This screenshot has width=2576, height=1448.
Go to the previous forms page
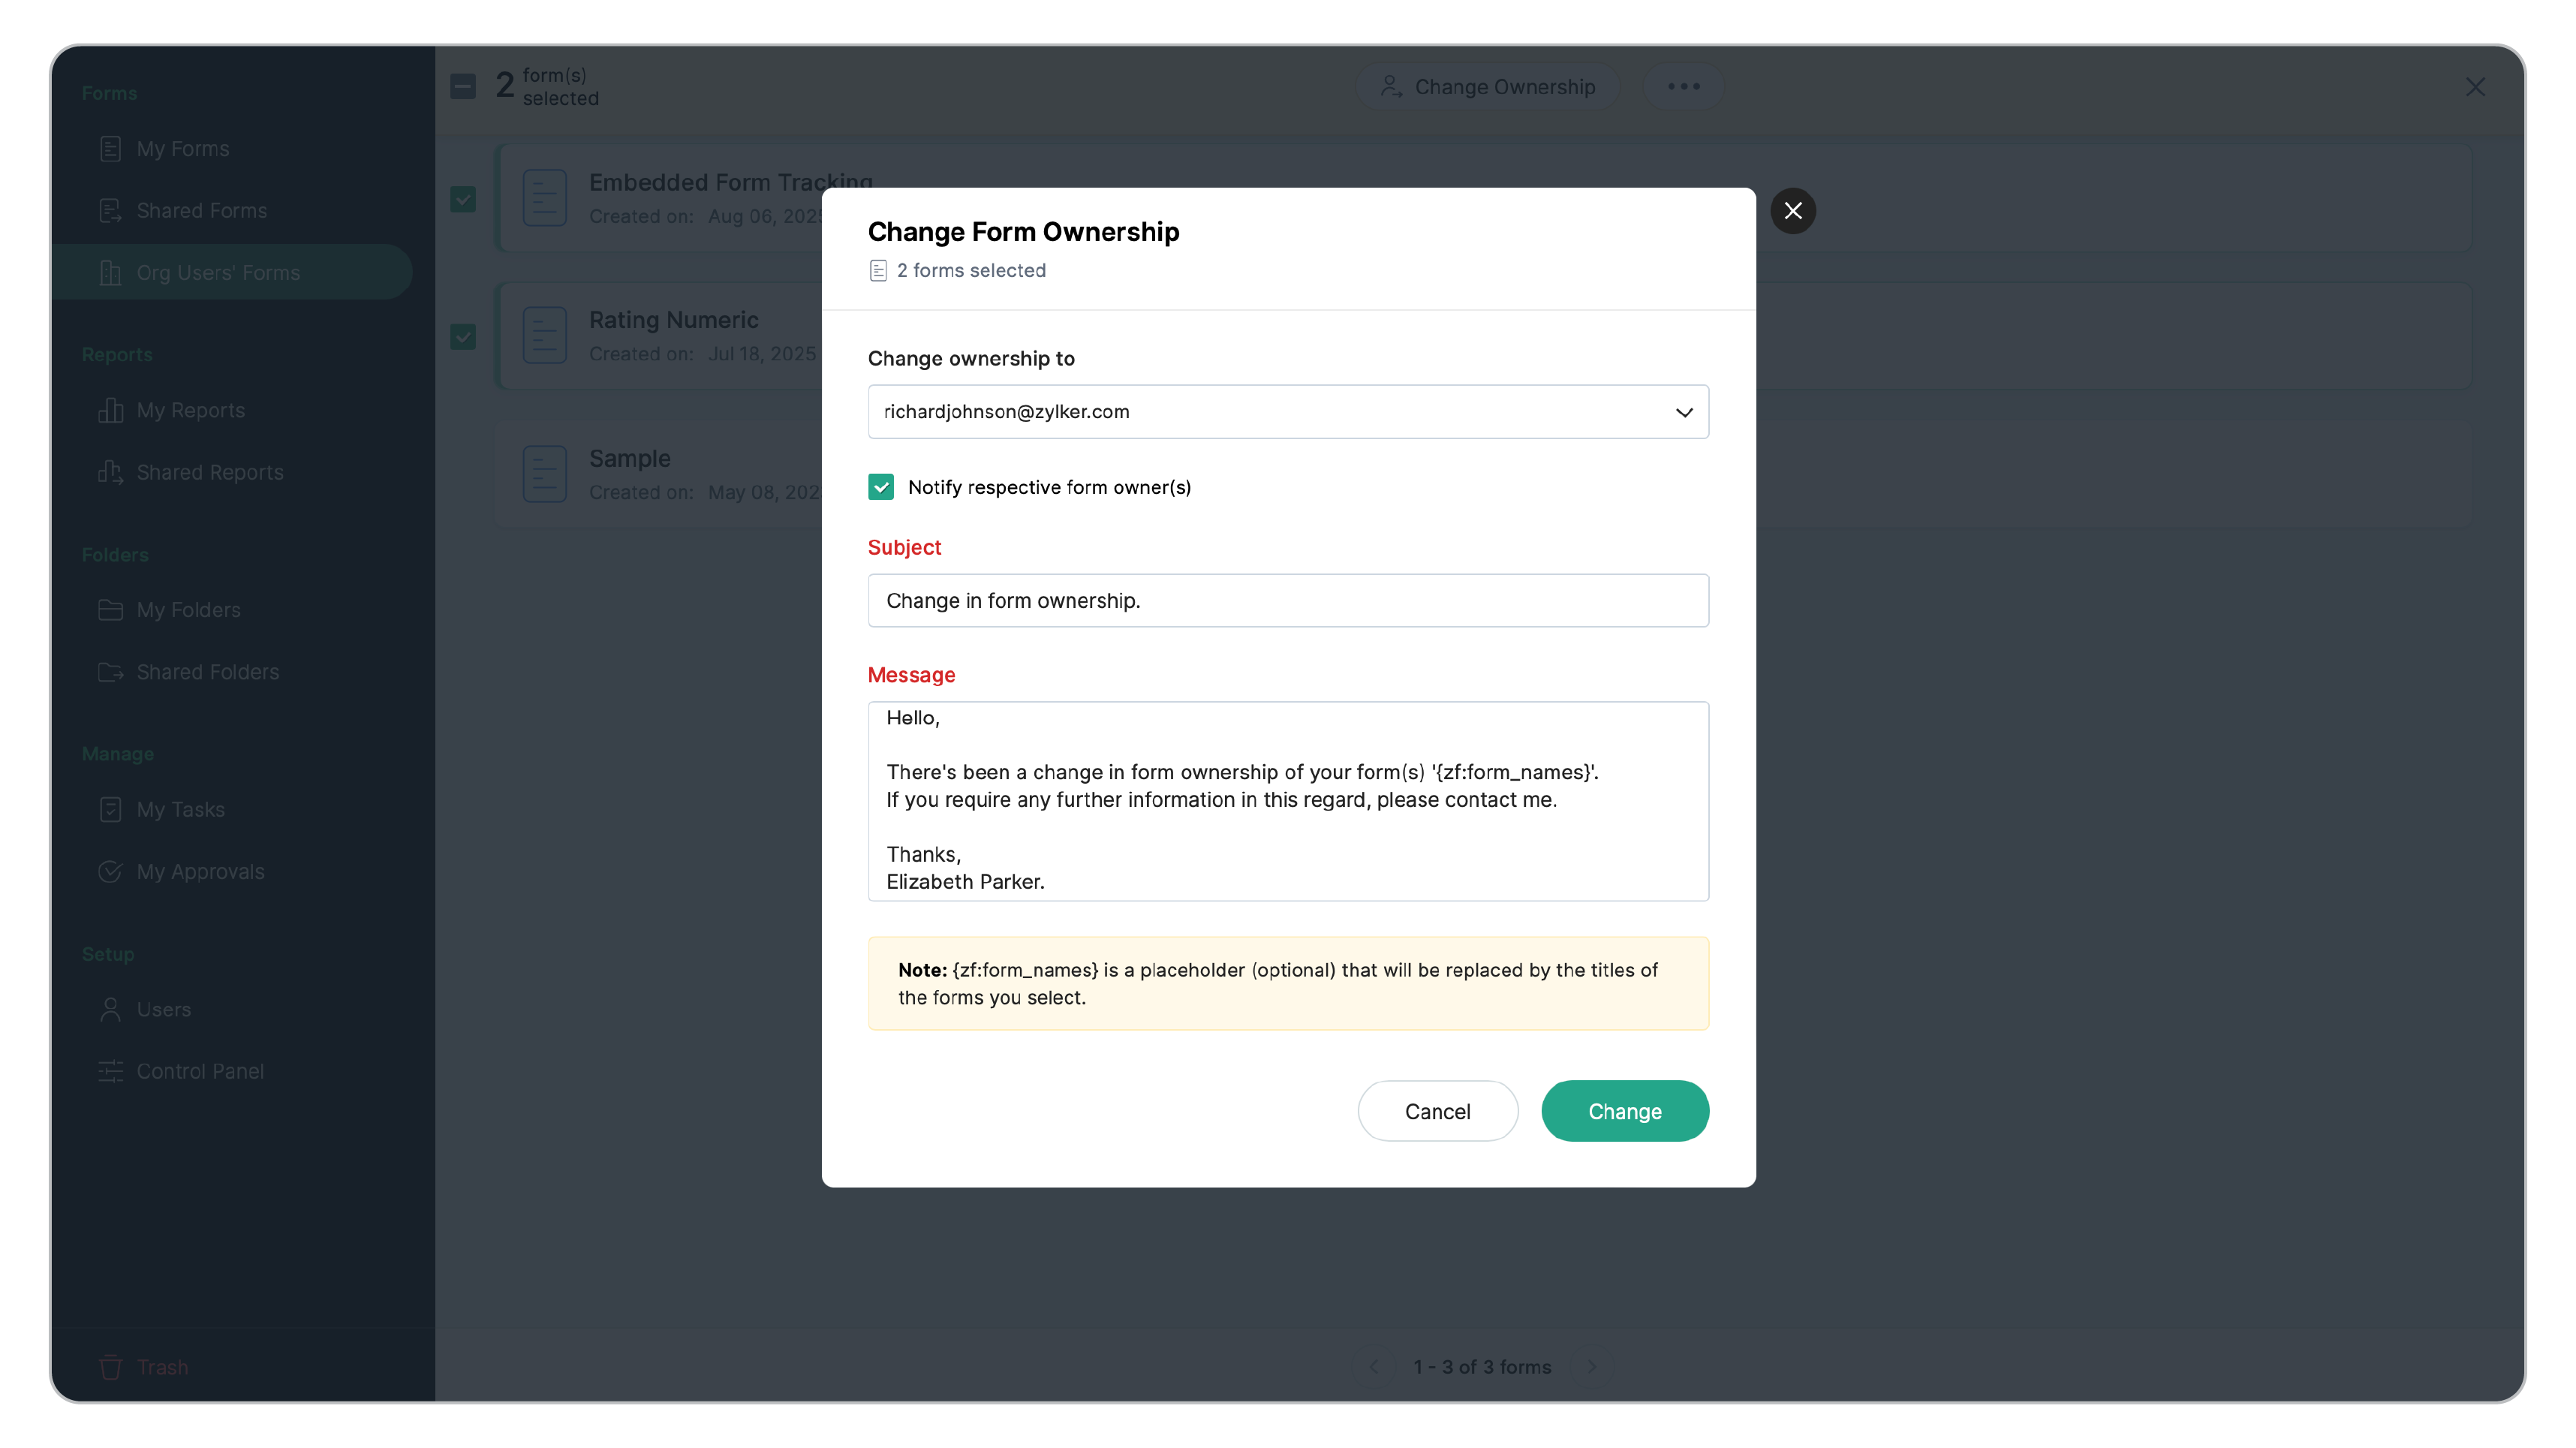(x=1374, y=1367)
